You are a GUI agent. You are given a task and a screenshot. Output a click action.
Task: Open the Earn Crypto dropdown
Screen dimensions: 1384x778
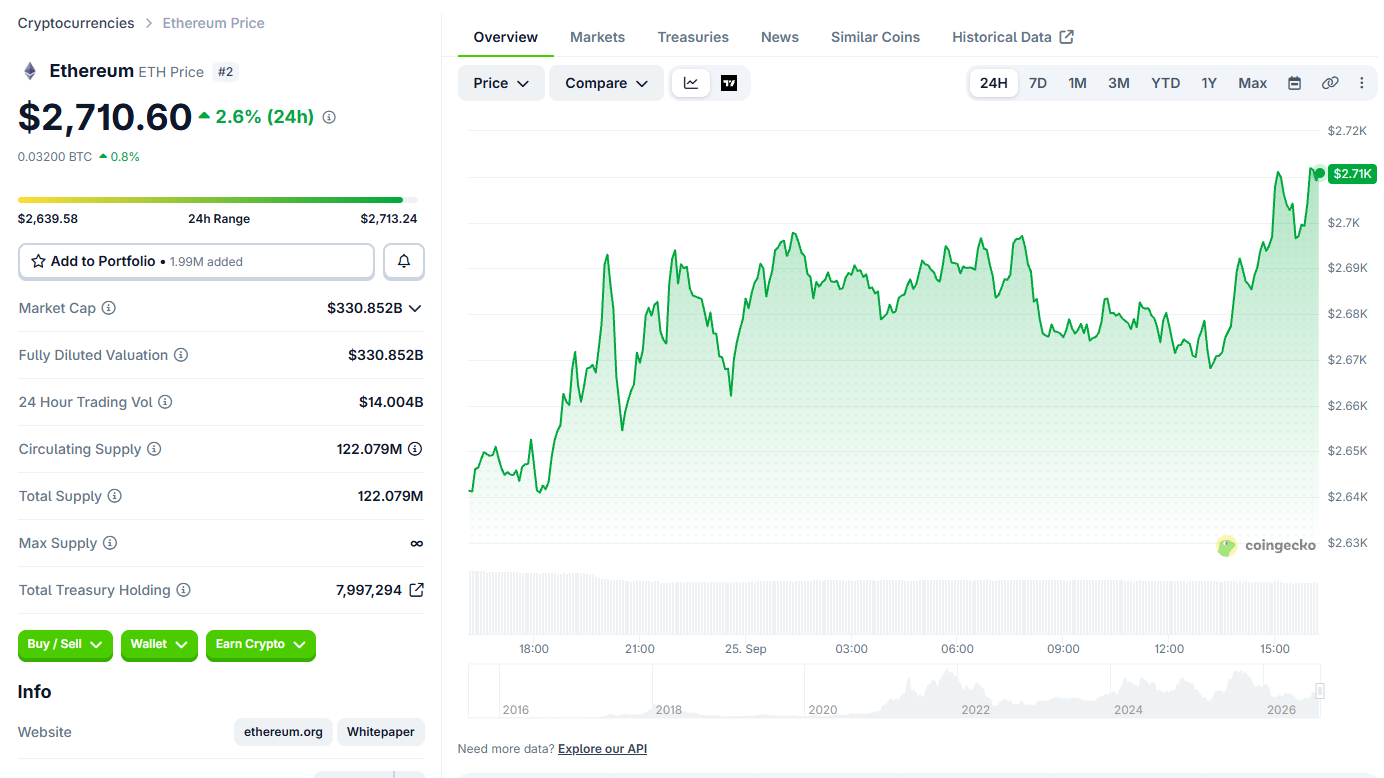261,645
